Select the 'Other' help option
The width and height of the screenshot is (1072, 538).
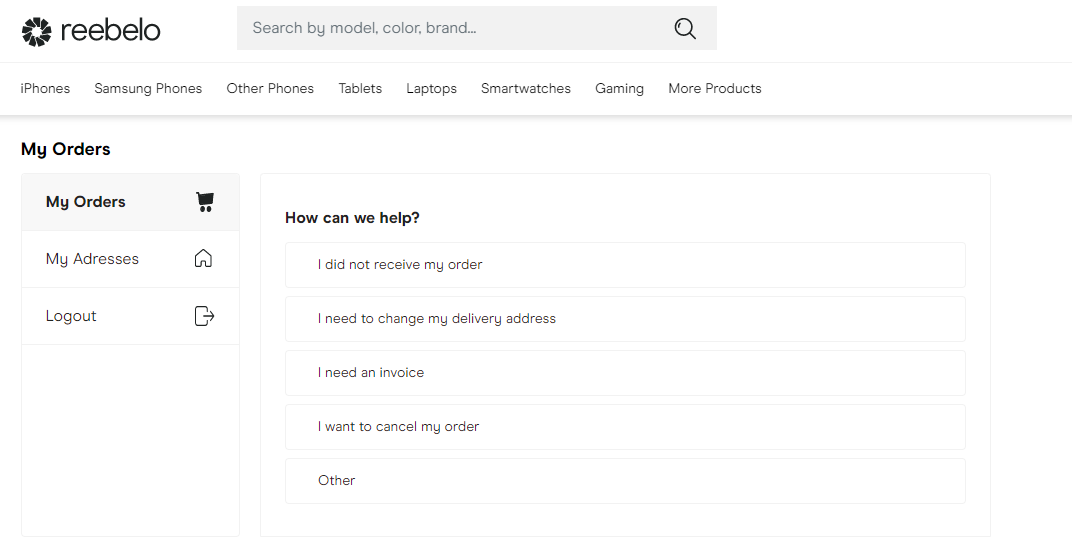pyautogui.click(x=625, y=481)
